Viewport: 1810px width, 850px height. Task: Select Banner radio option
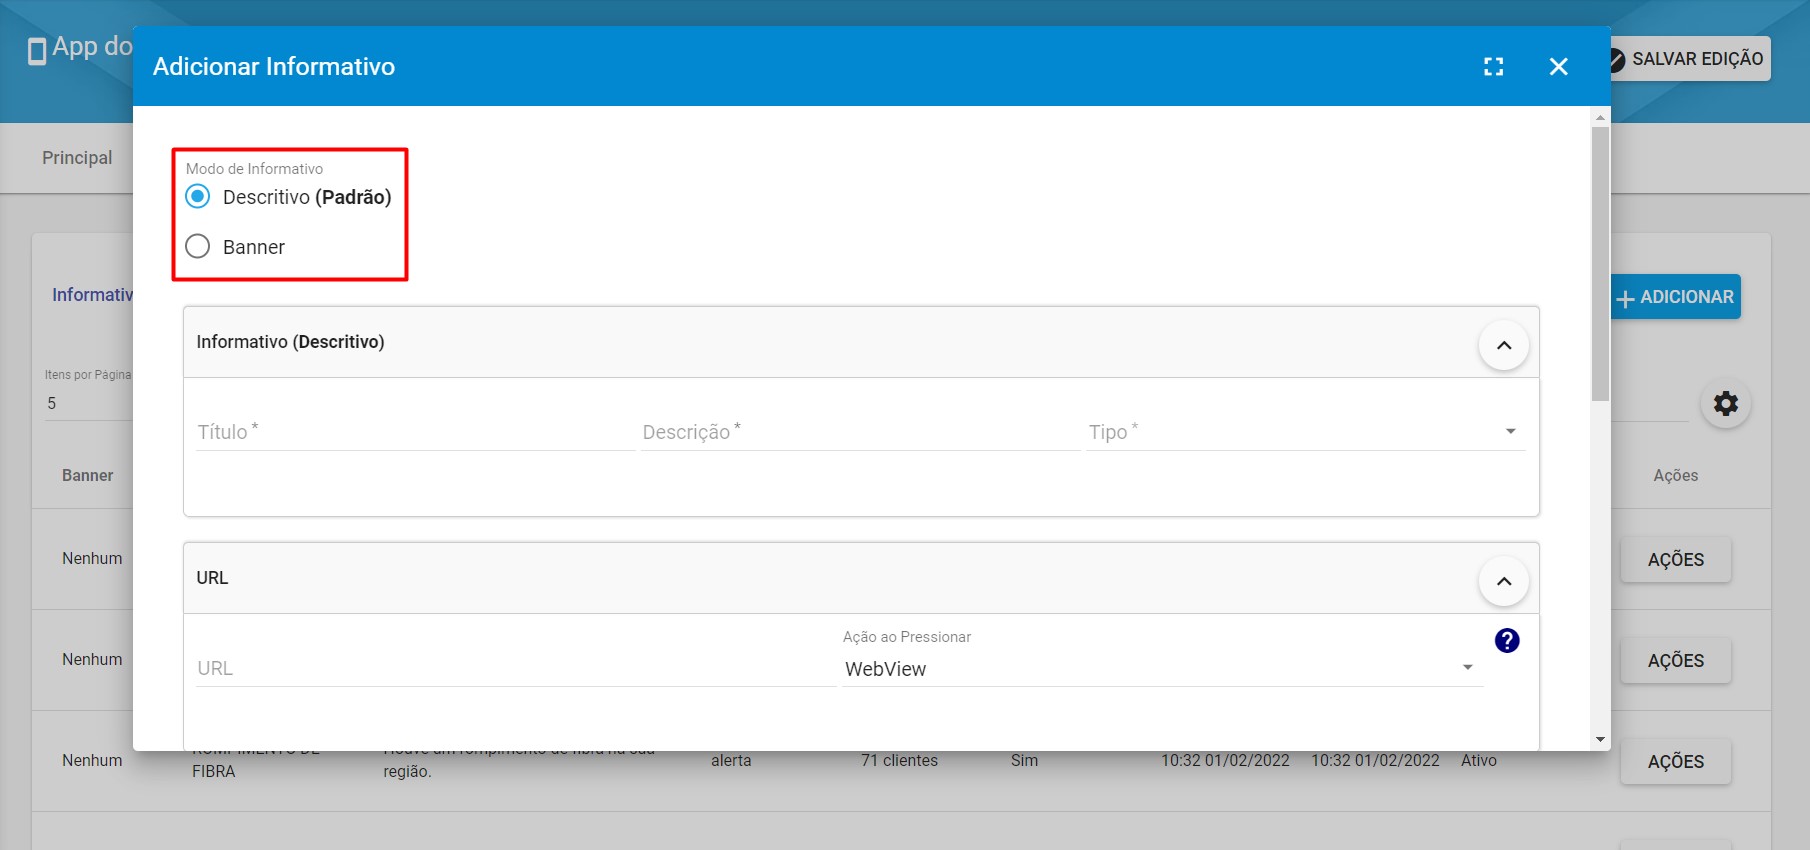pos(198,246)
